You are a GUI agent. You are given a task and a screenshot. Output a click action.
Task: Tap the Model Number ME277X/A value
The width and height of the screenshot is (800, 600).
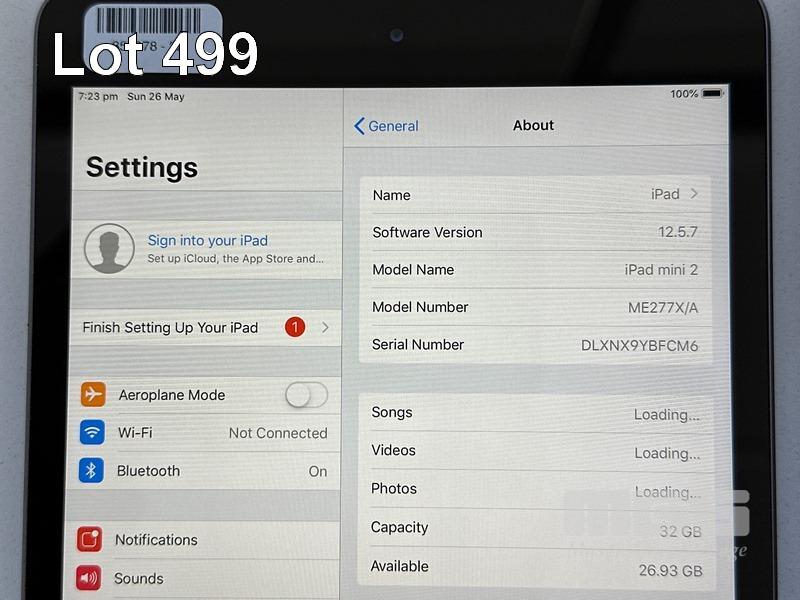coord(663,308)
